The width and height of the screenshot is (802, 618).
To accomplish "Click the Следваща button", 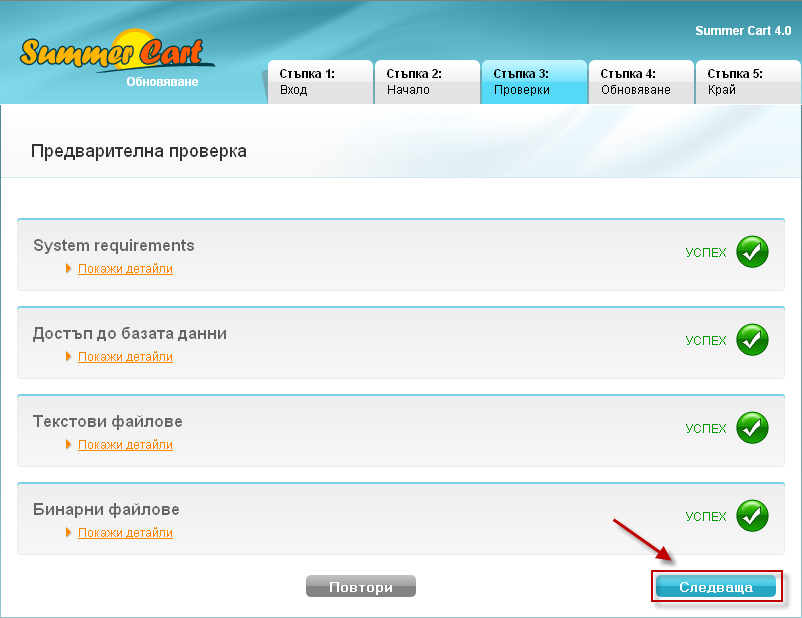I will click(x=716, y=588).
